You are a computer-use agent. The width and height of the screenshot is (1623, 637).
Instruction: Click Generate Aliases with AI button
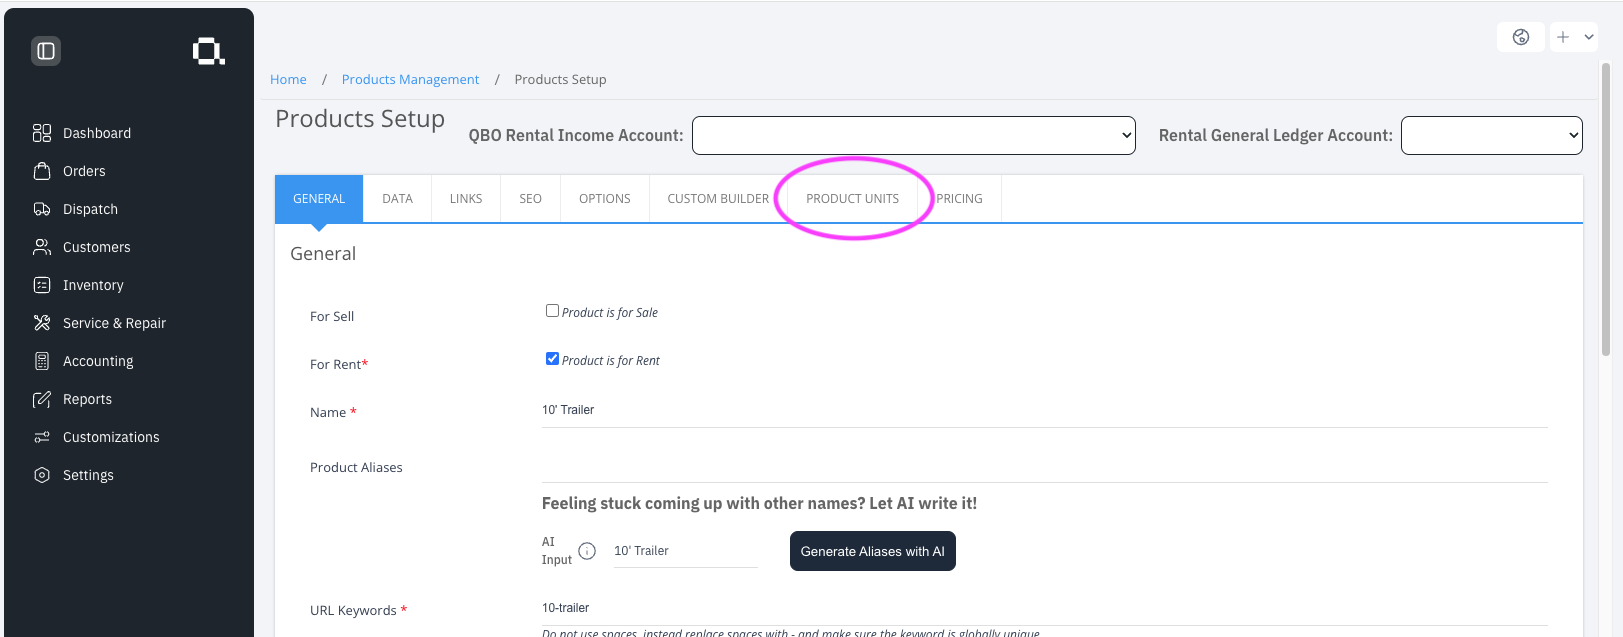pyautogui.click(x=873, y=551)
